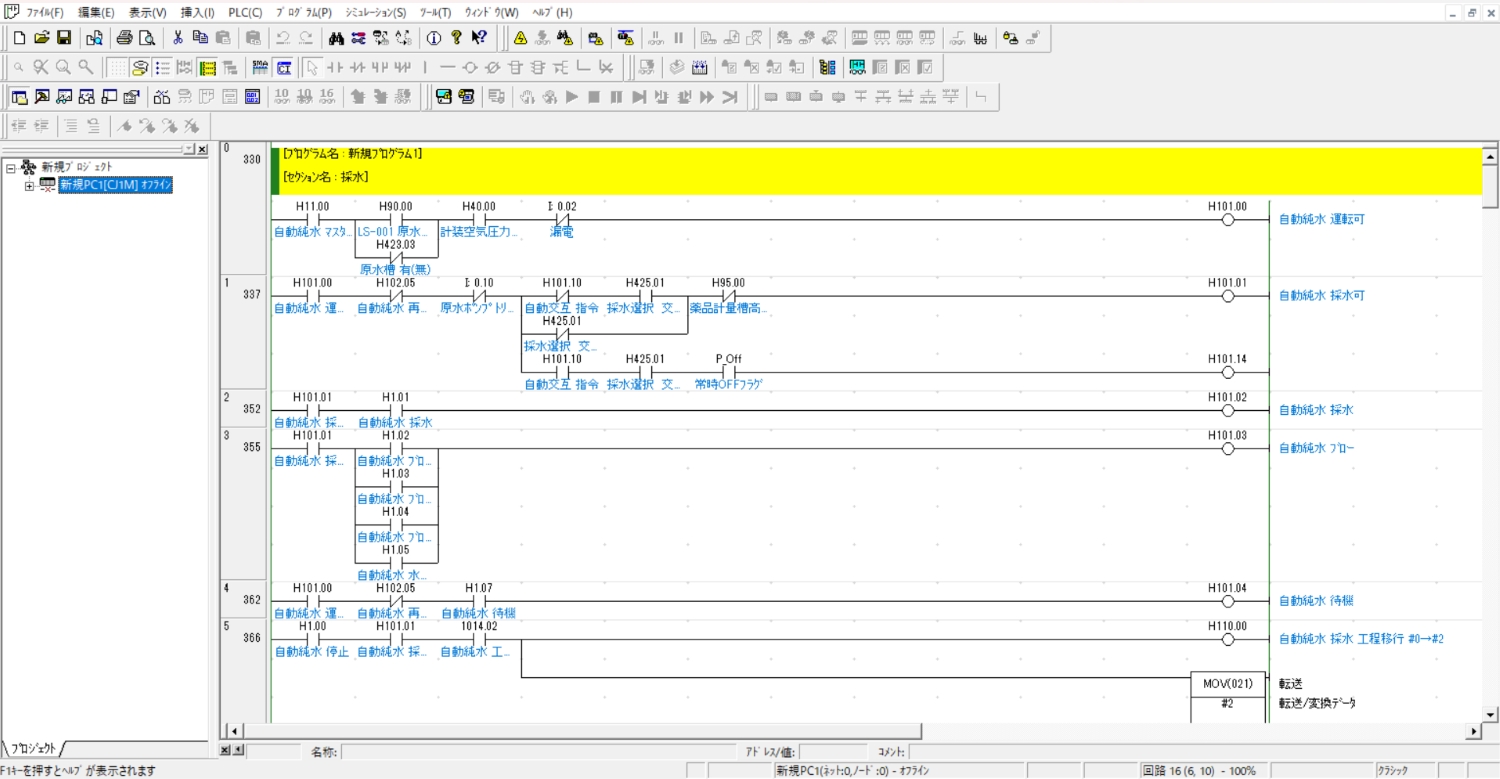Expand the 新規PC1[CJ1M] tree node

click(x=31, y=184)
